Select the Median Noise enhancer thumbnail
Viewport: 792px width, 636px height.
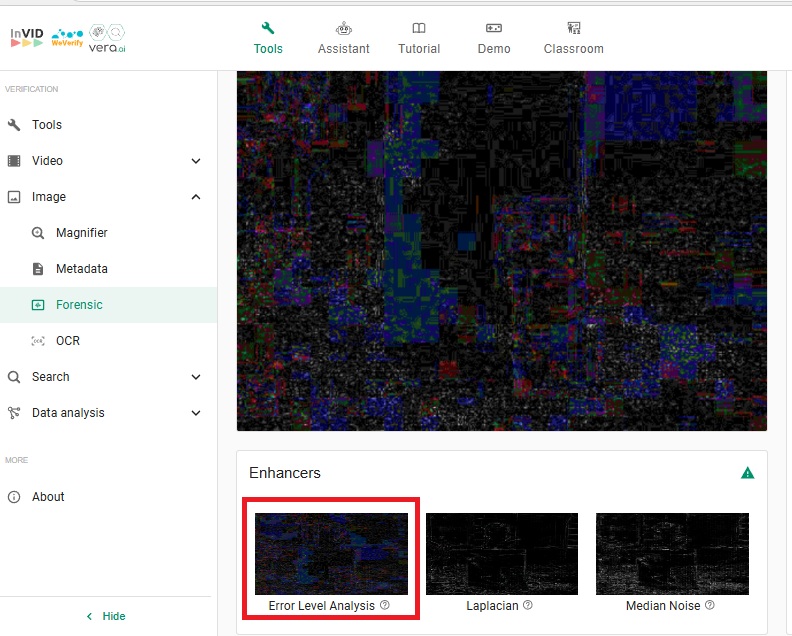pos(672,554)
